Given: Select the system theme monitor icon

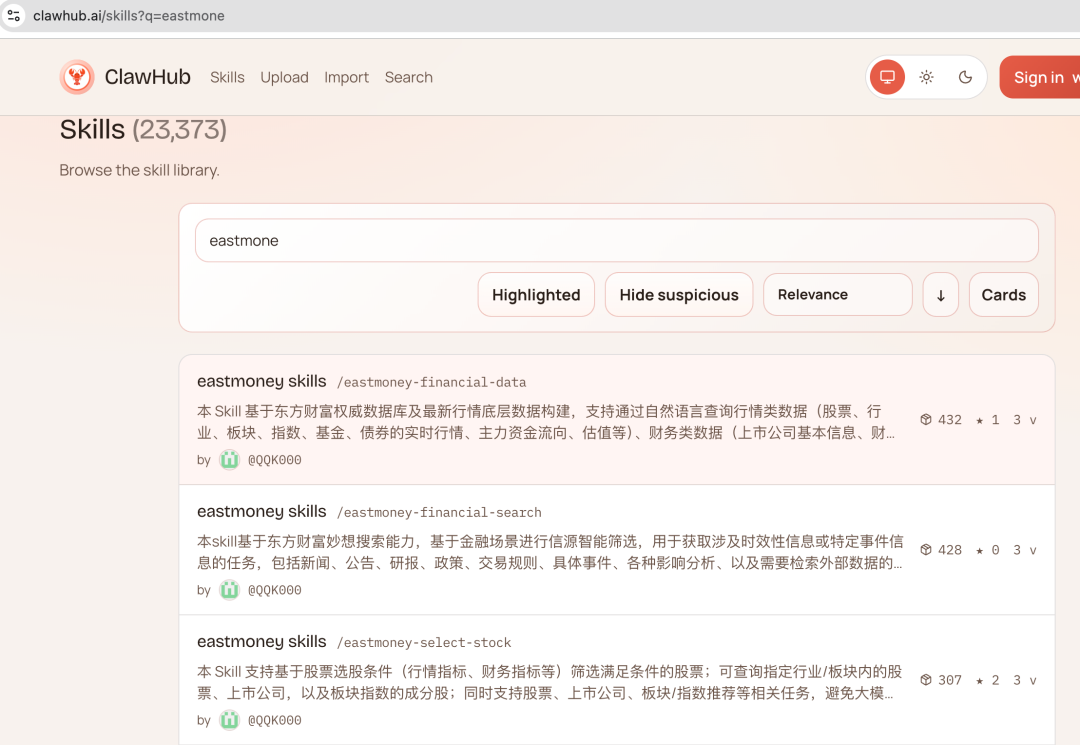Looking at the screenshot, I should pos(887,77).
